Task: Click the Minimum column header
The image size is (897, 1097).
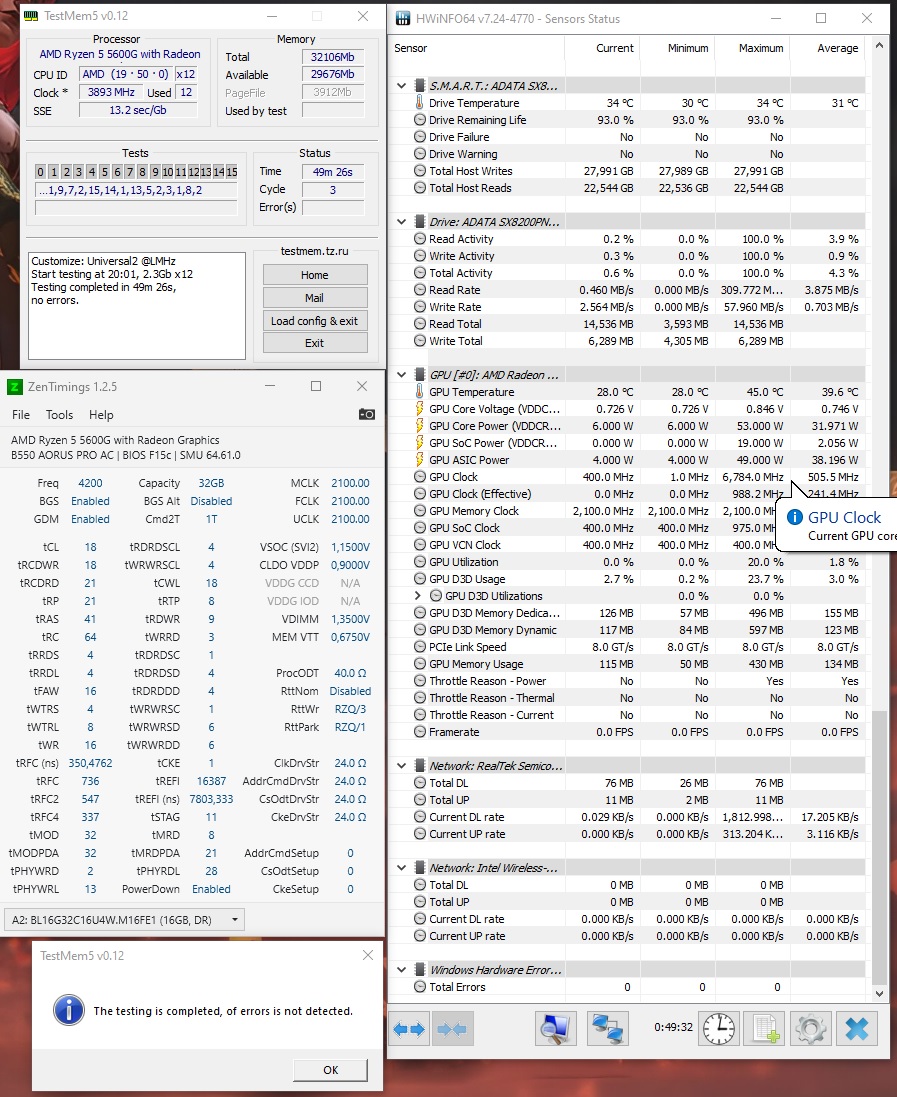Action: click(677, 48)
